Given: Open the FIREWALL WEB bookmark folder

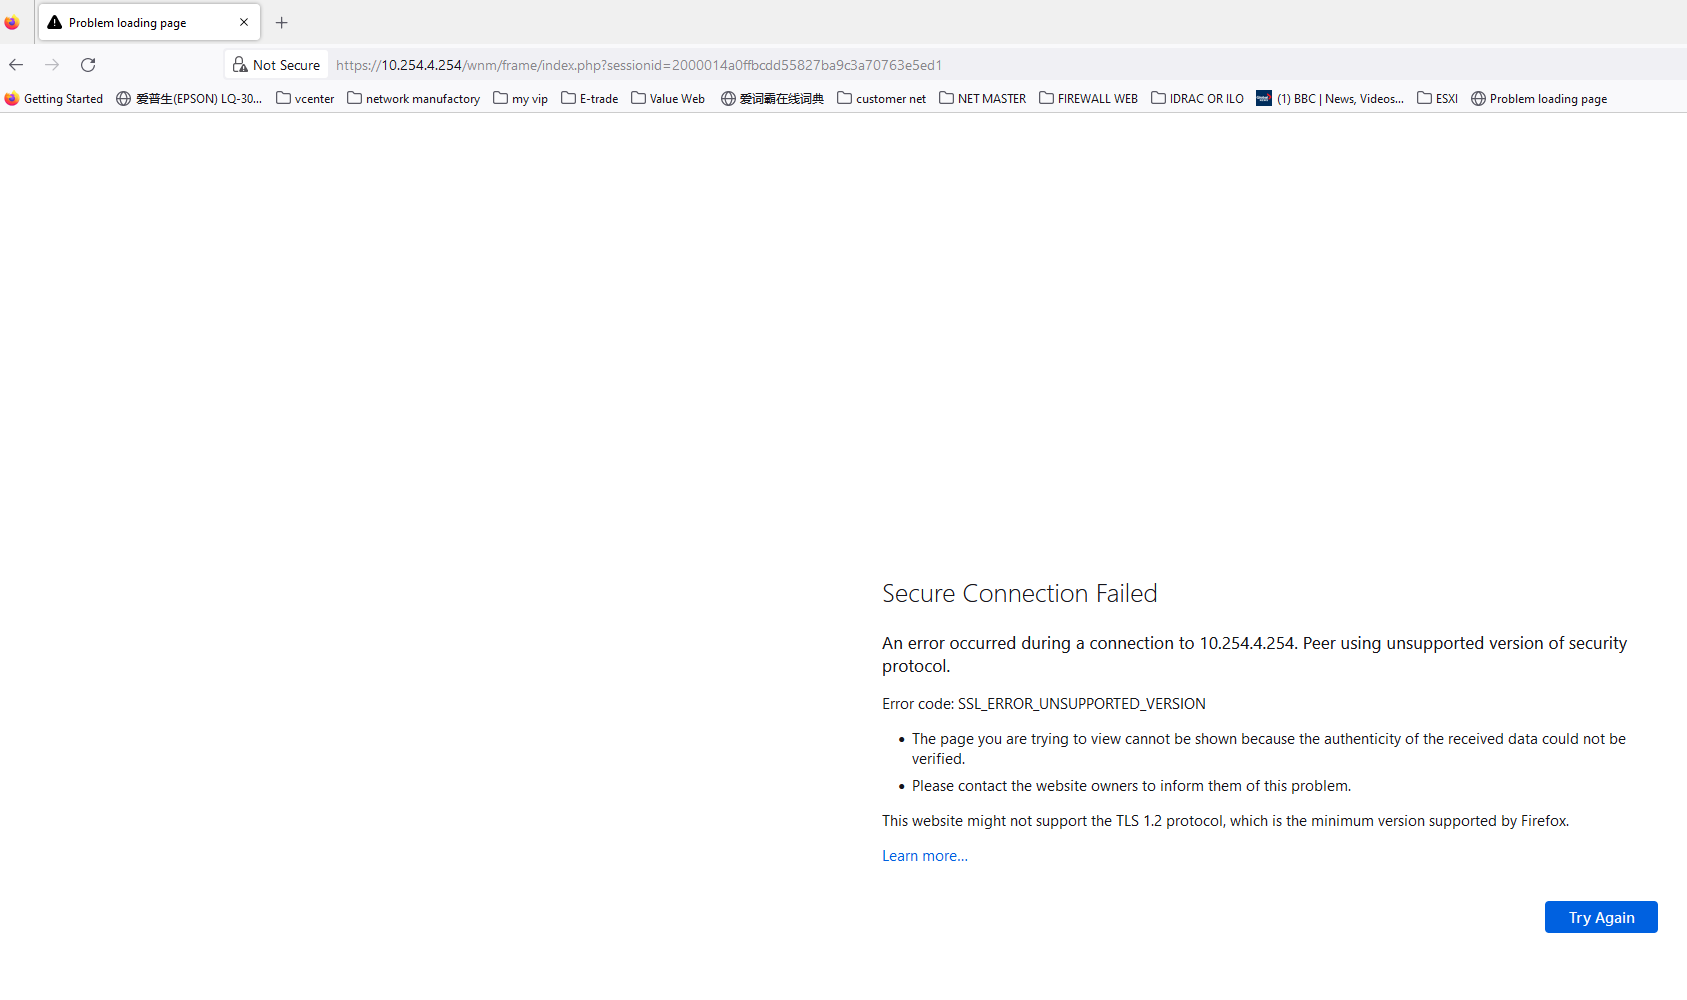Looking at the screenshot, I should [x=1089, y=99].
